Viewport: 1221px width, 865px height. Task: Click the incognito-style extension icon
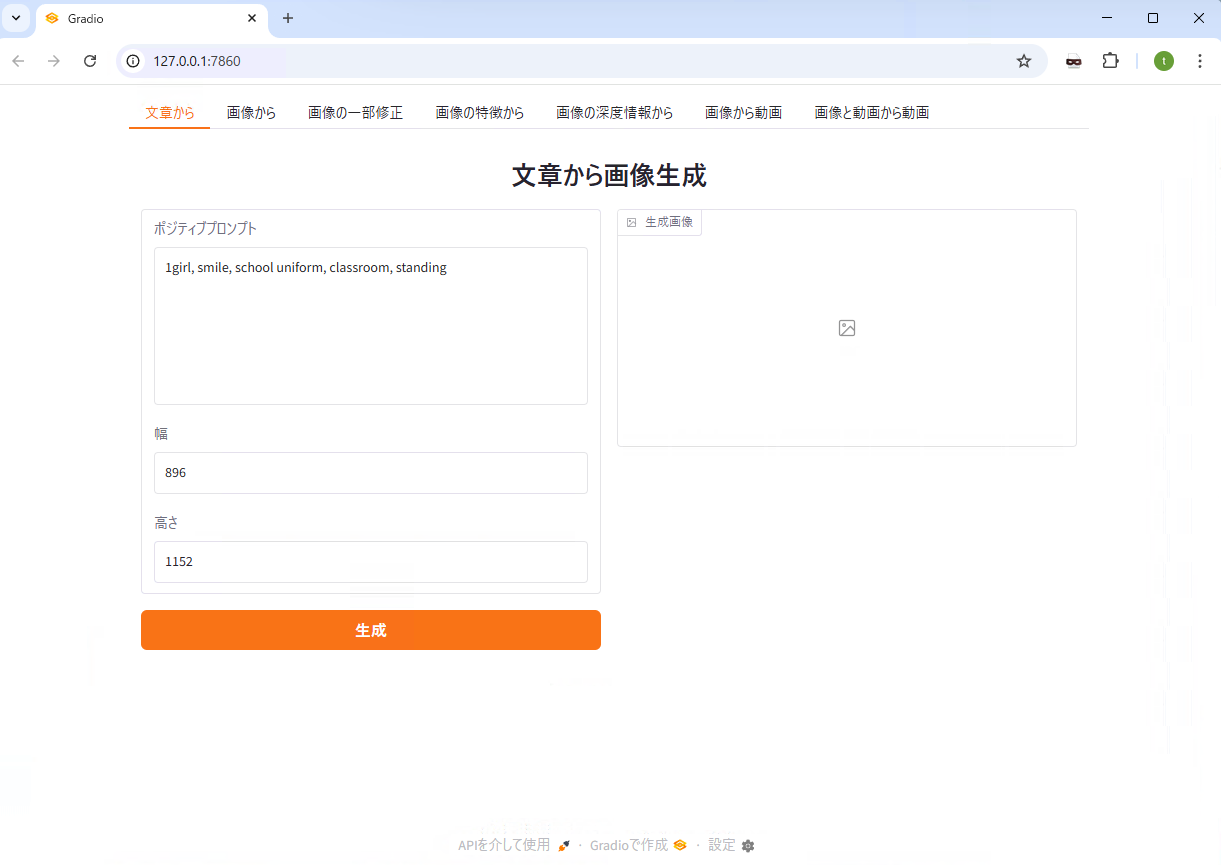[1074, 61]
